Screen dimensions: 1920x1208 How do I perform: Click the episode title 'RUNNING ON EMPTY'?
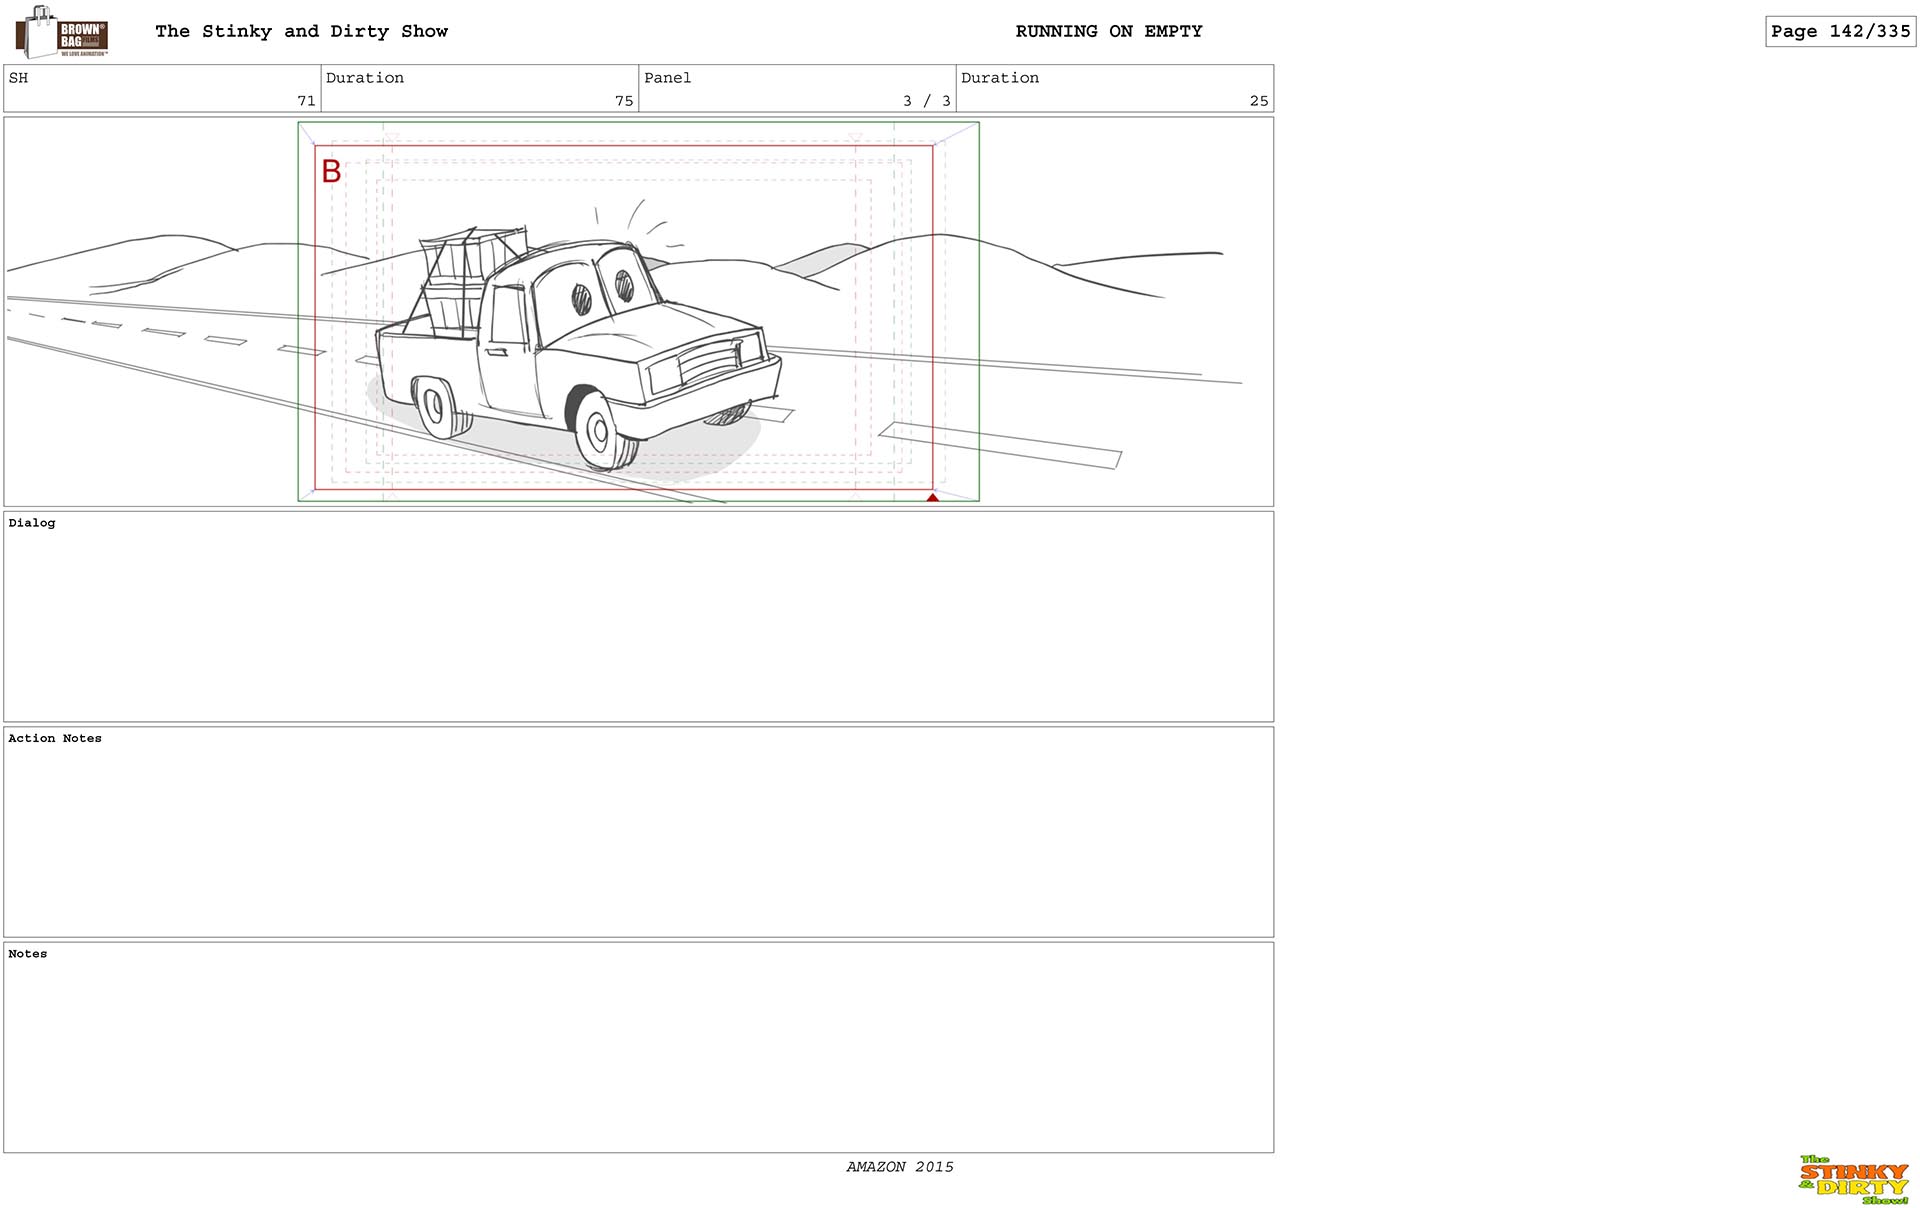point(1109,31)
